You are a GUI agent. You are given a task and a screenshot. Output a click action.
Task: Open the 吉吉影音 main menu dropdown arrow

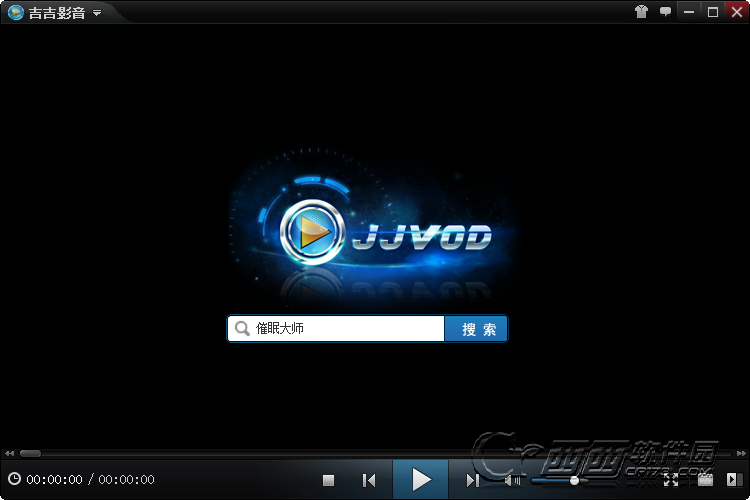coord(97,13)
